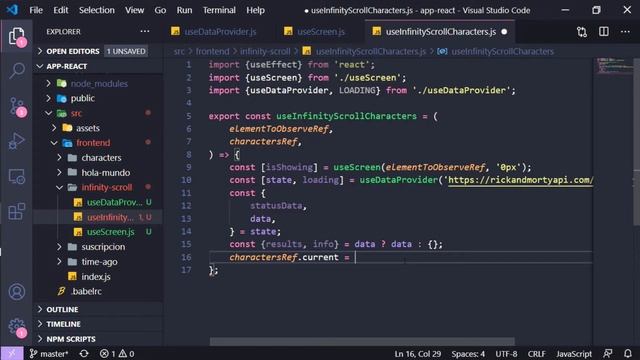640x360 pixels.
Task: Open the File menu
Action: click(36, 10)
